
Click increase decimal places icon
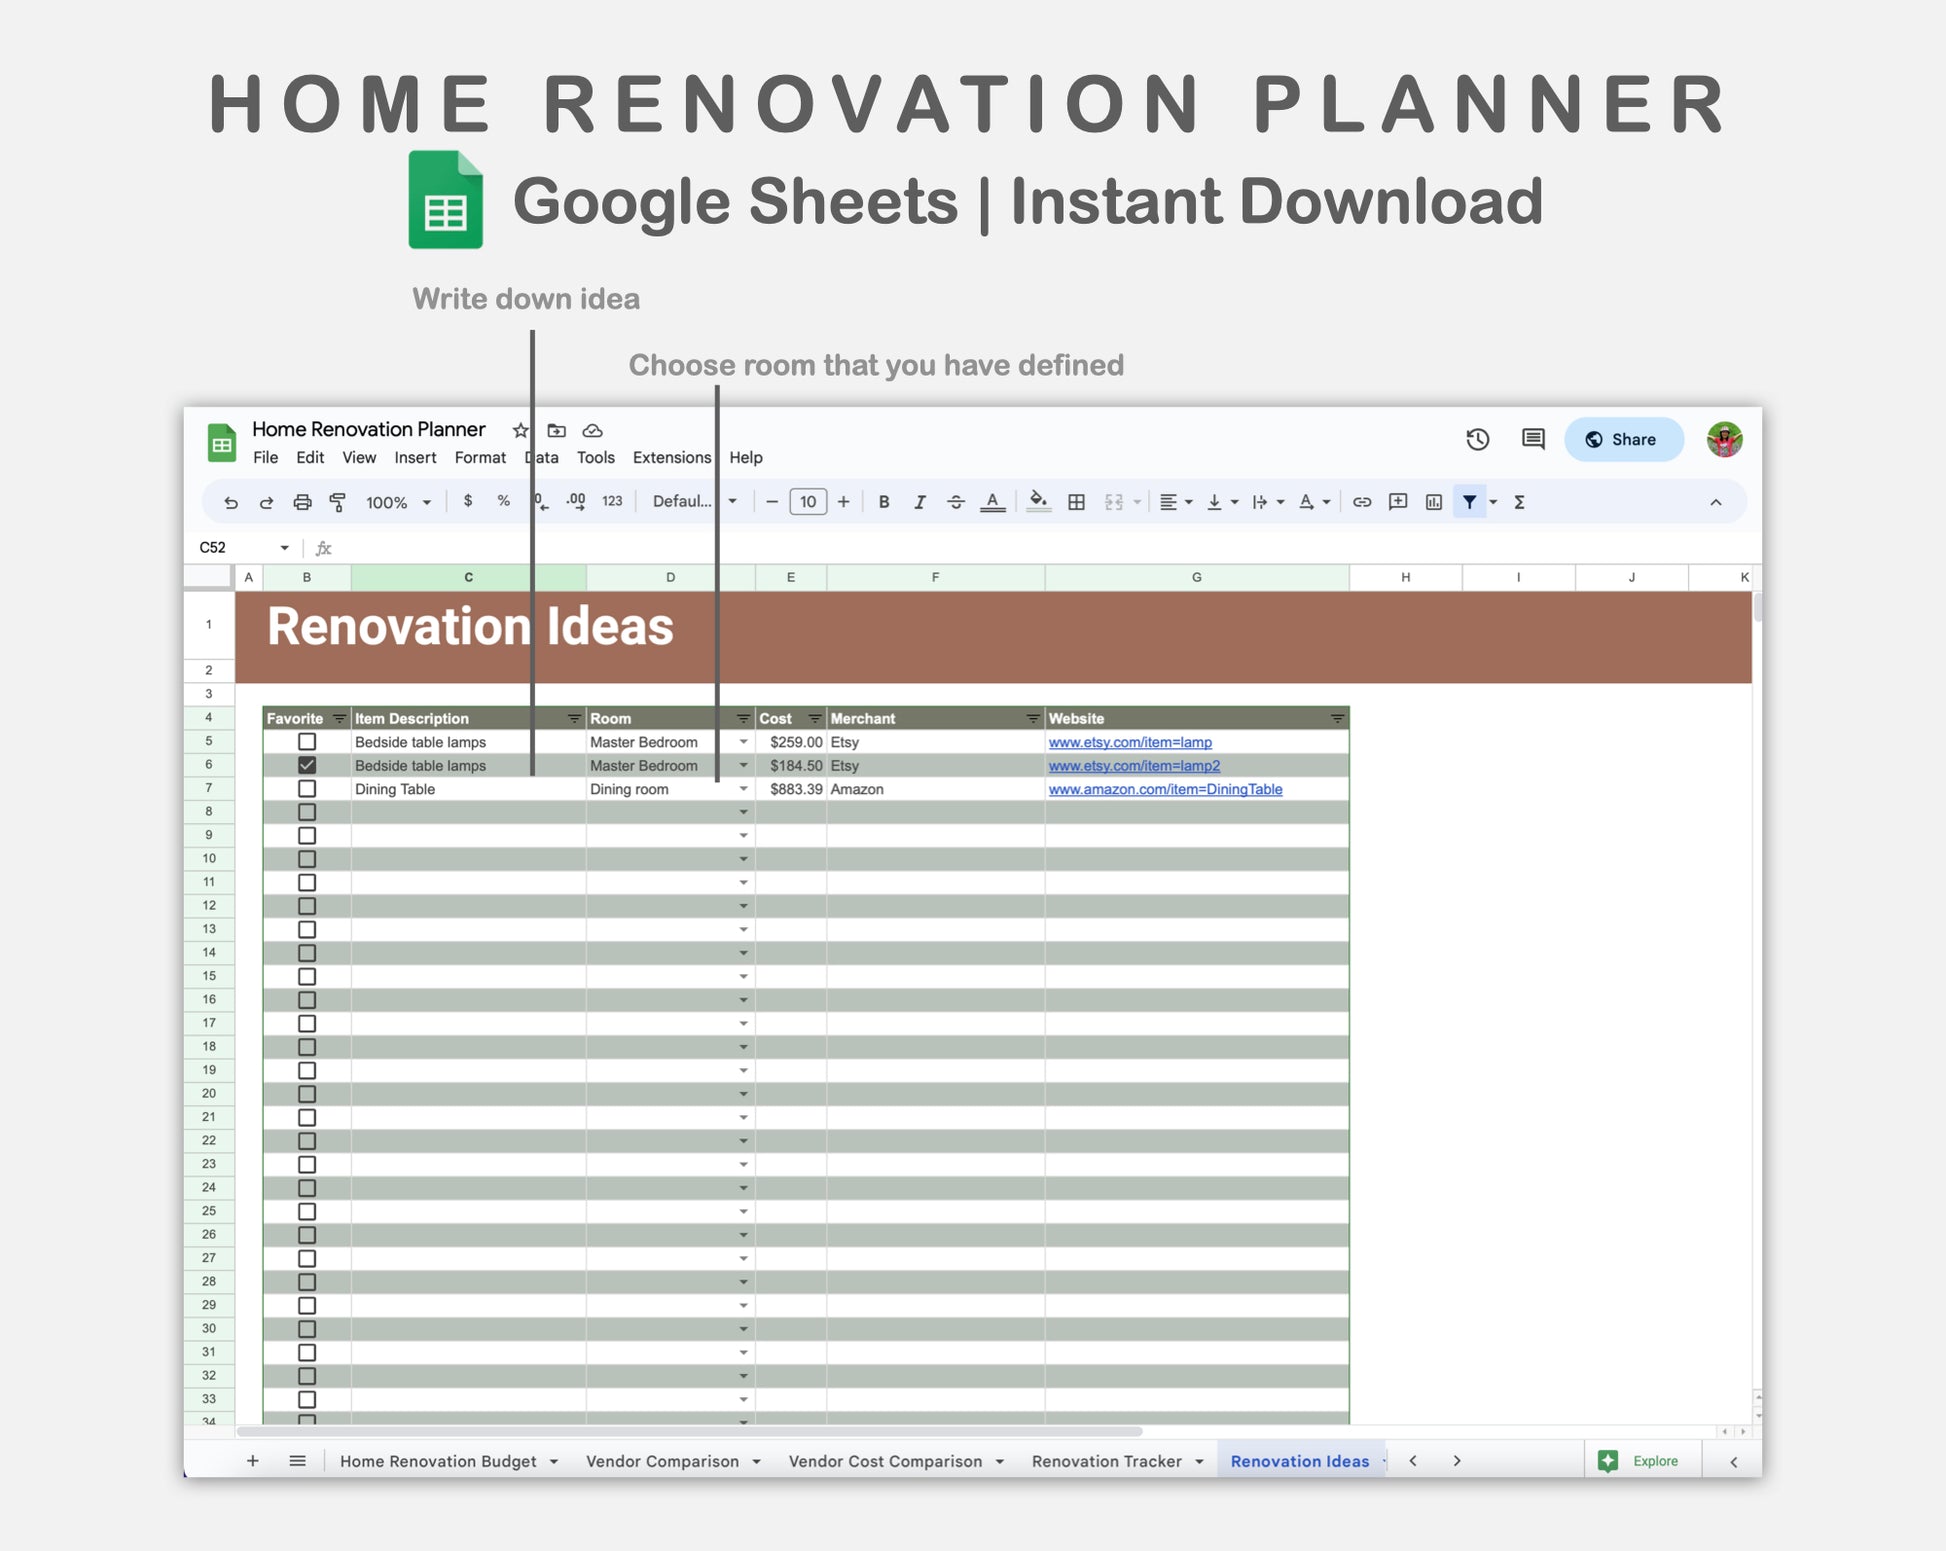(x=576, y=502)
